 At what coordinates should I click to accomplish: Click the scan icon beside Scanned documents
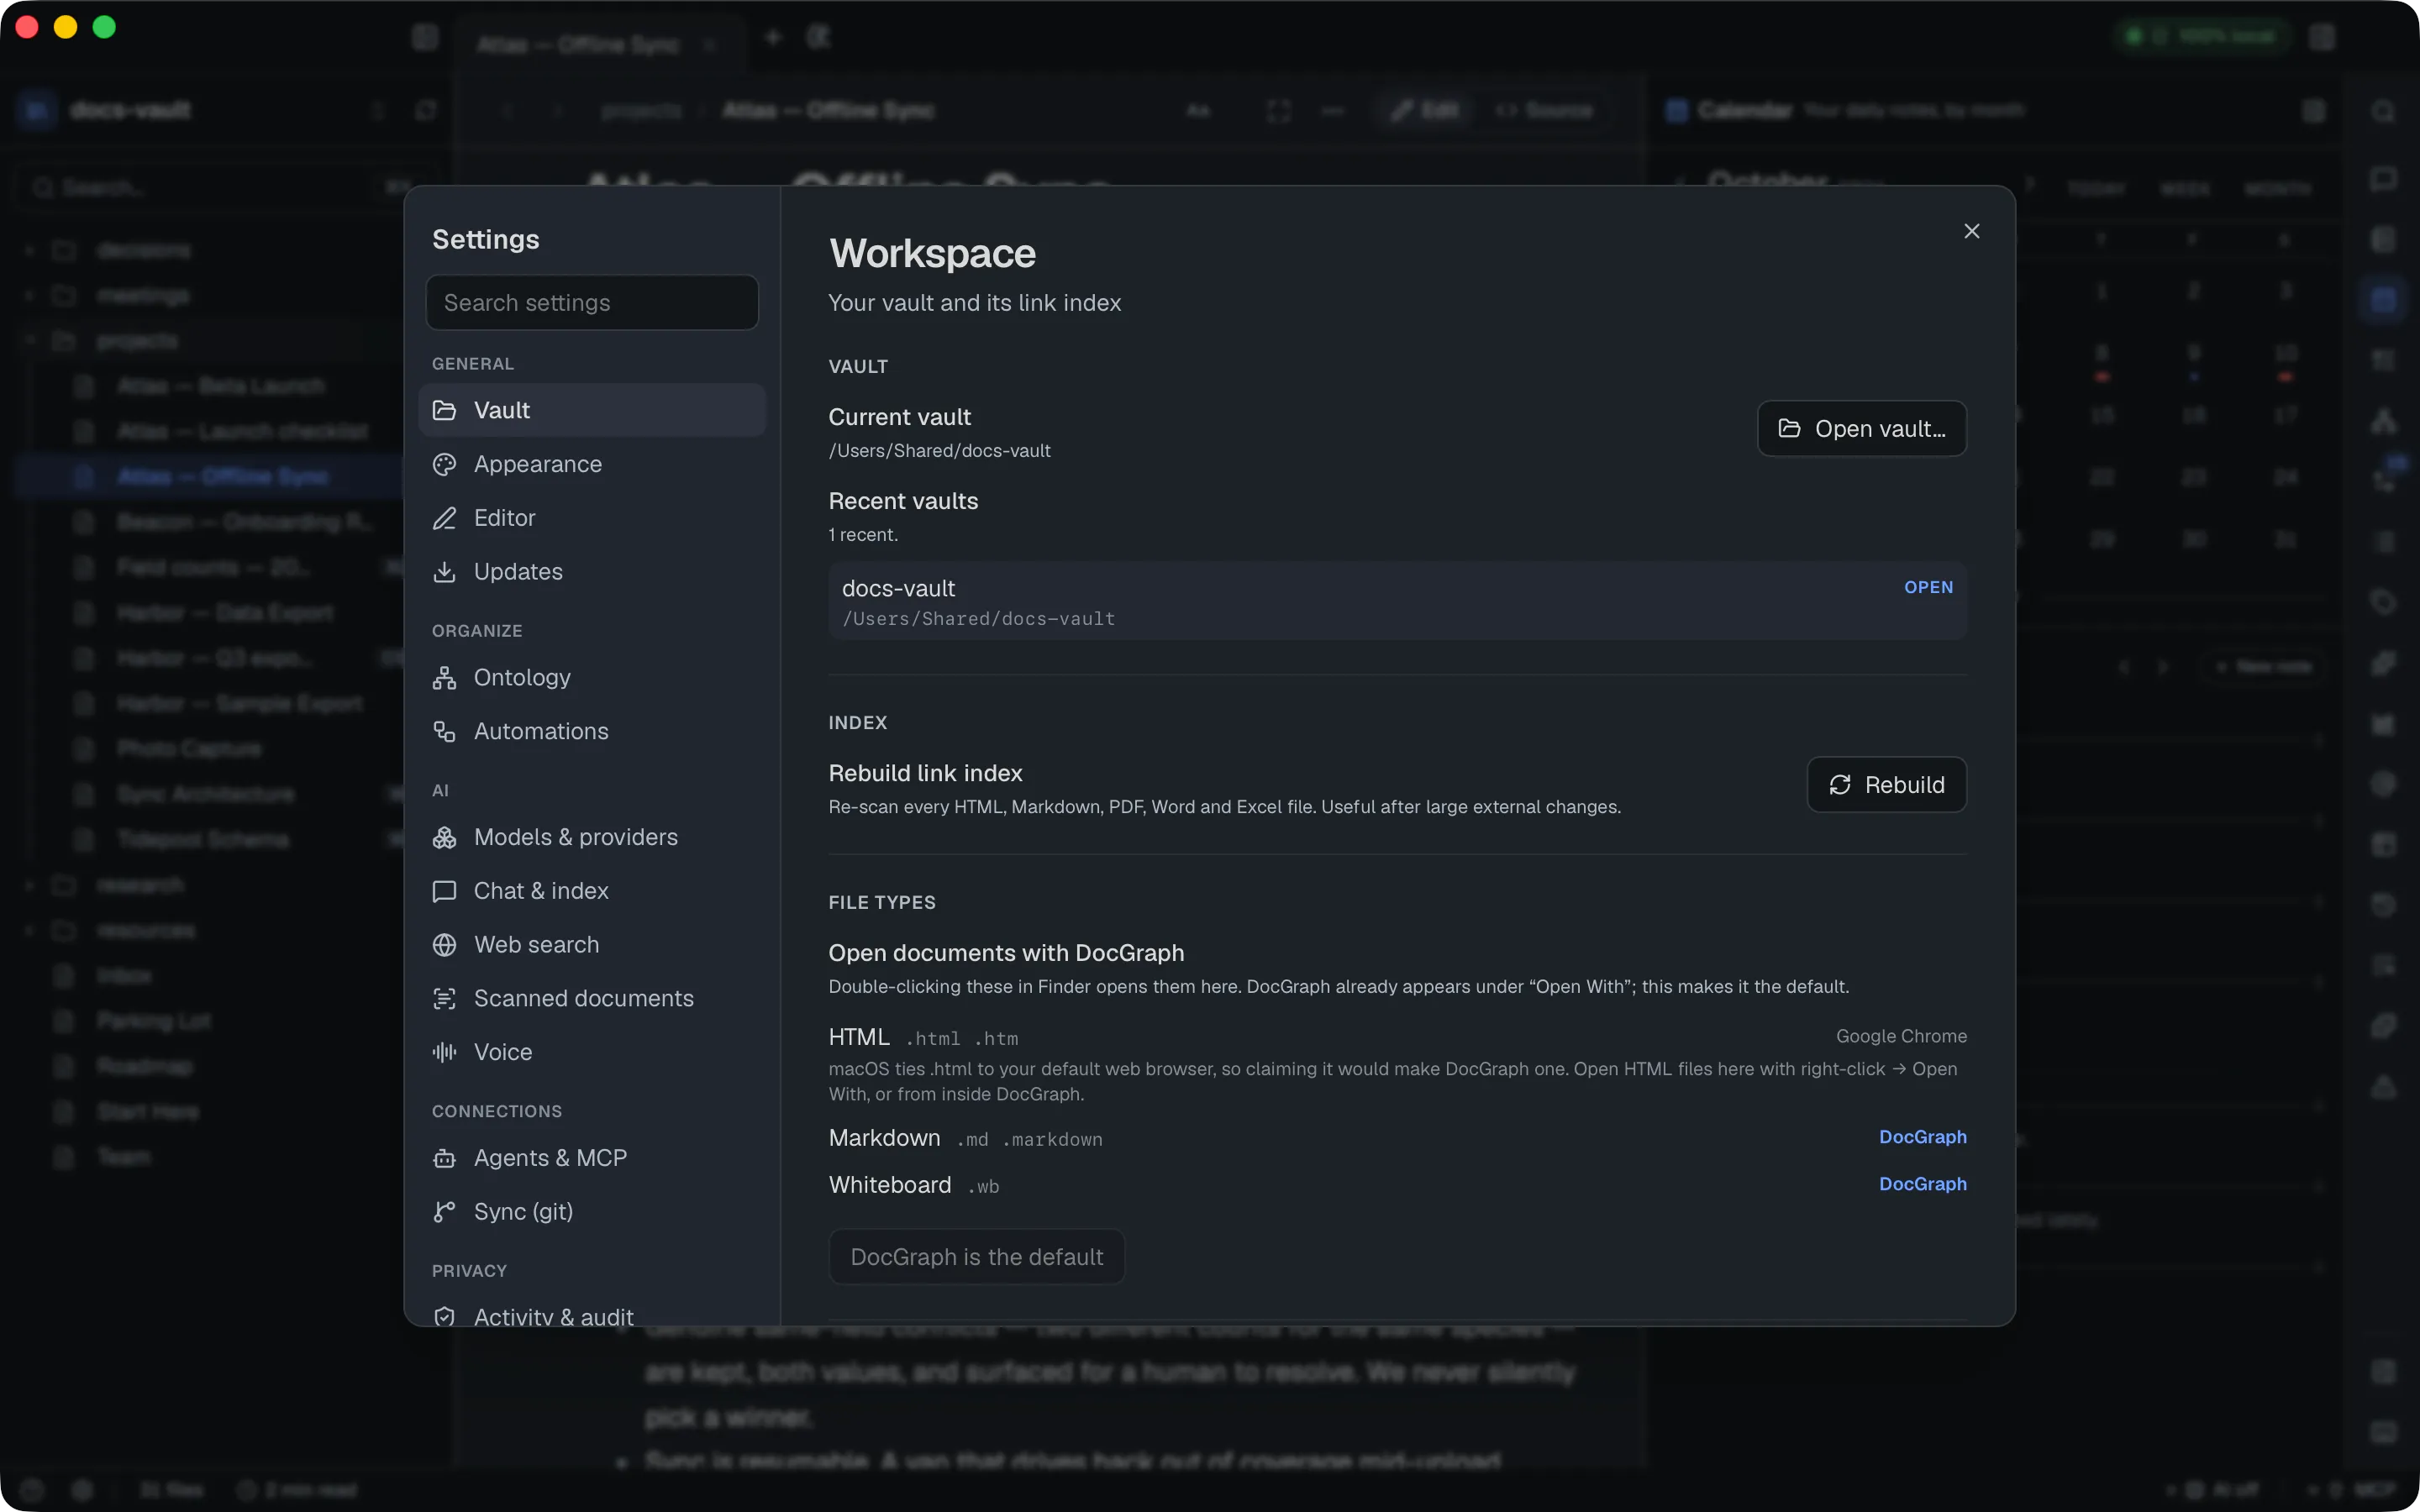click(x=445, y=999)
